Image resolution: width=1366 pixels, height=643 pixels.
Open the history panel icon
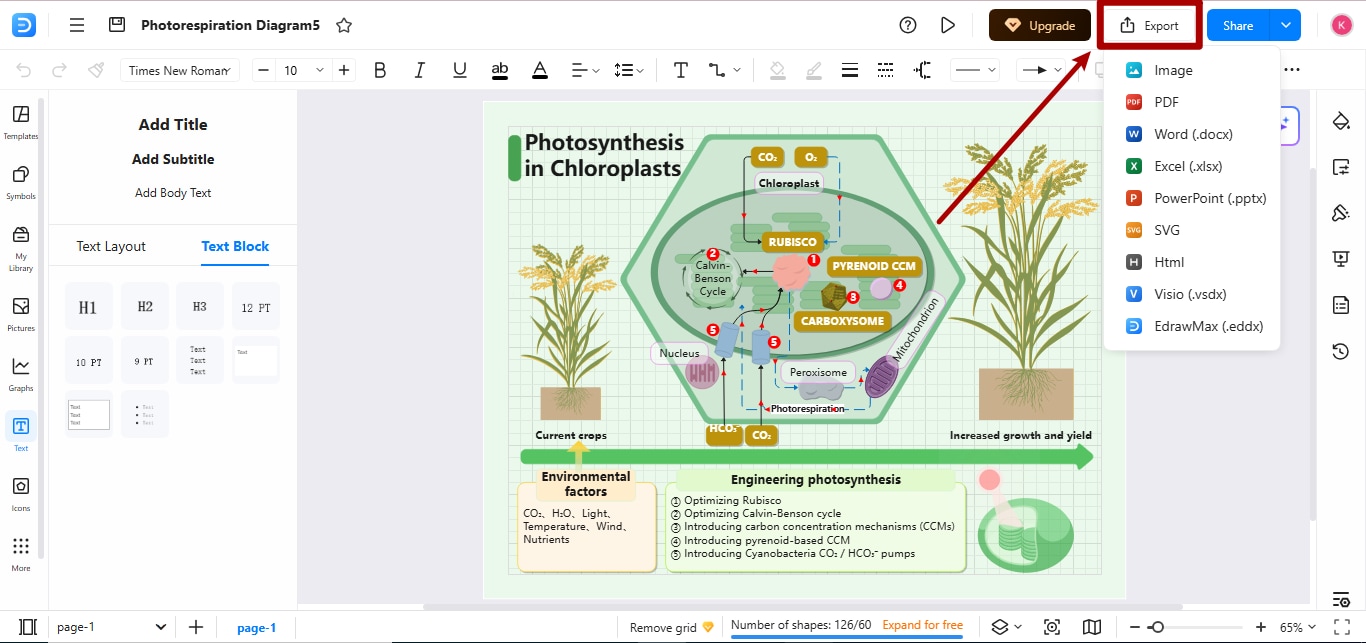click(x=1341, y=351)
